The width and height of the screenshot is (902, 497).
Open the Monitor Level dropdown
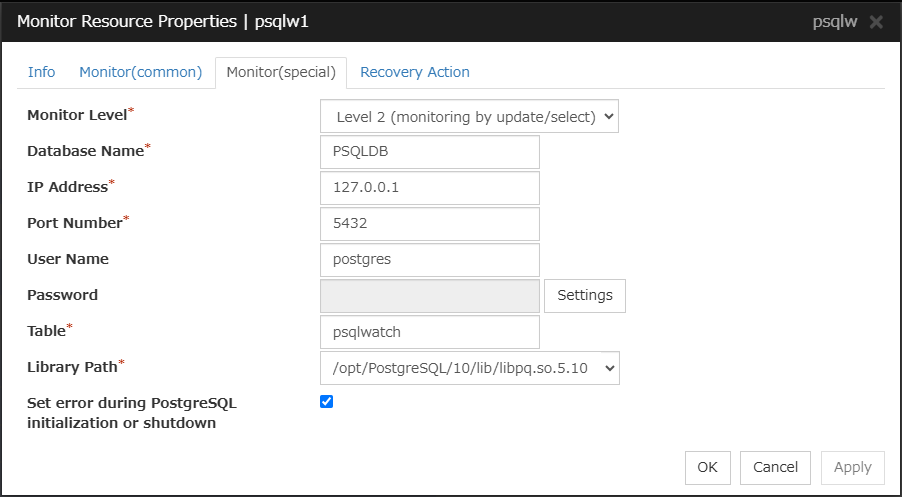[x=466, y=116]
